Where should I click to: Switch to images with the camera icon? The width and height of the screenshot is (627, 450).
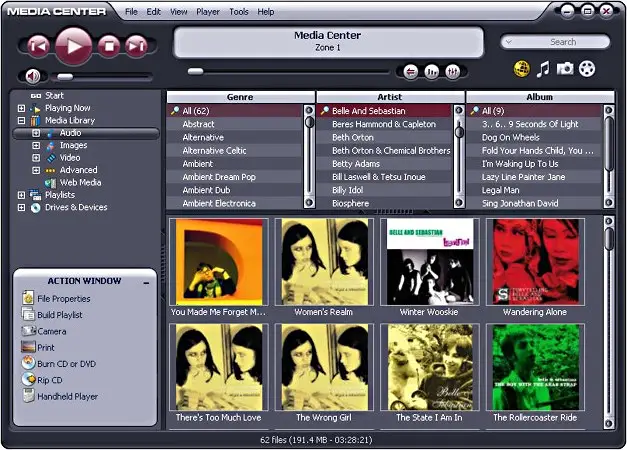(565, 69)
